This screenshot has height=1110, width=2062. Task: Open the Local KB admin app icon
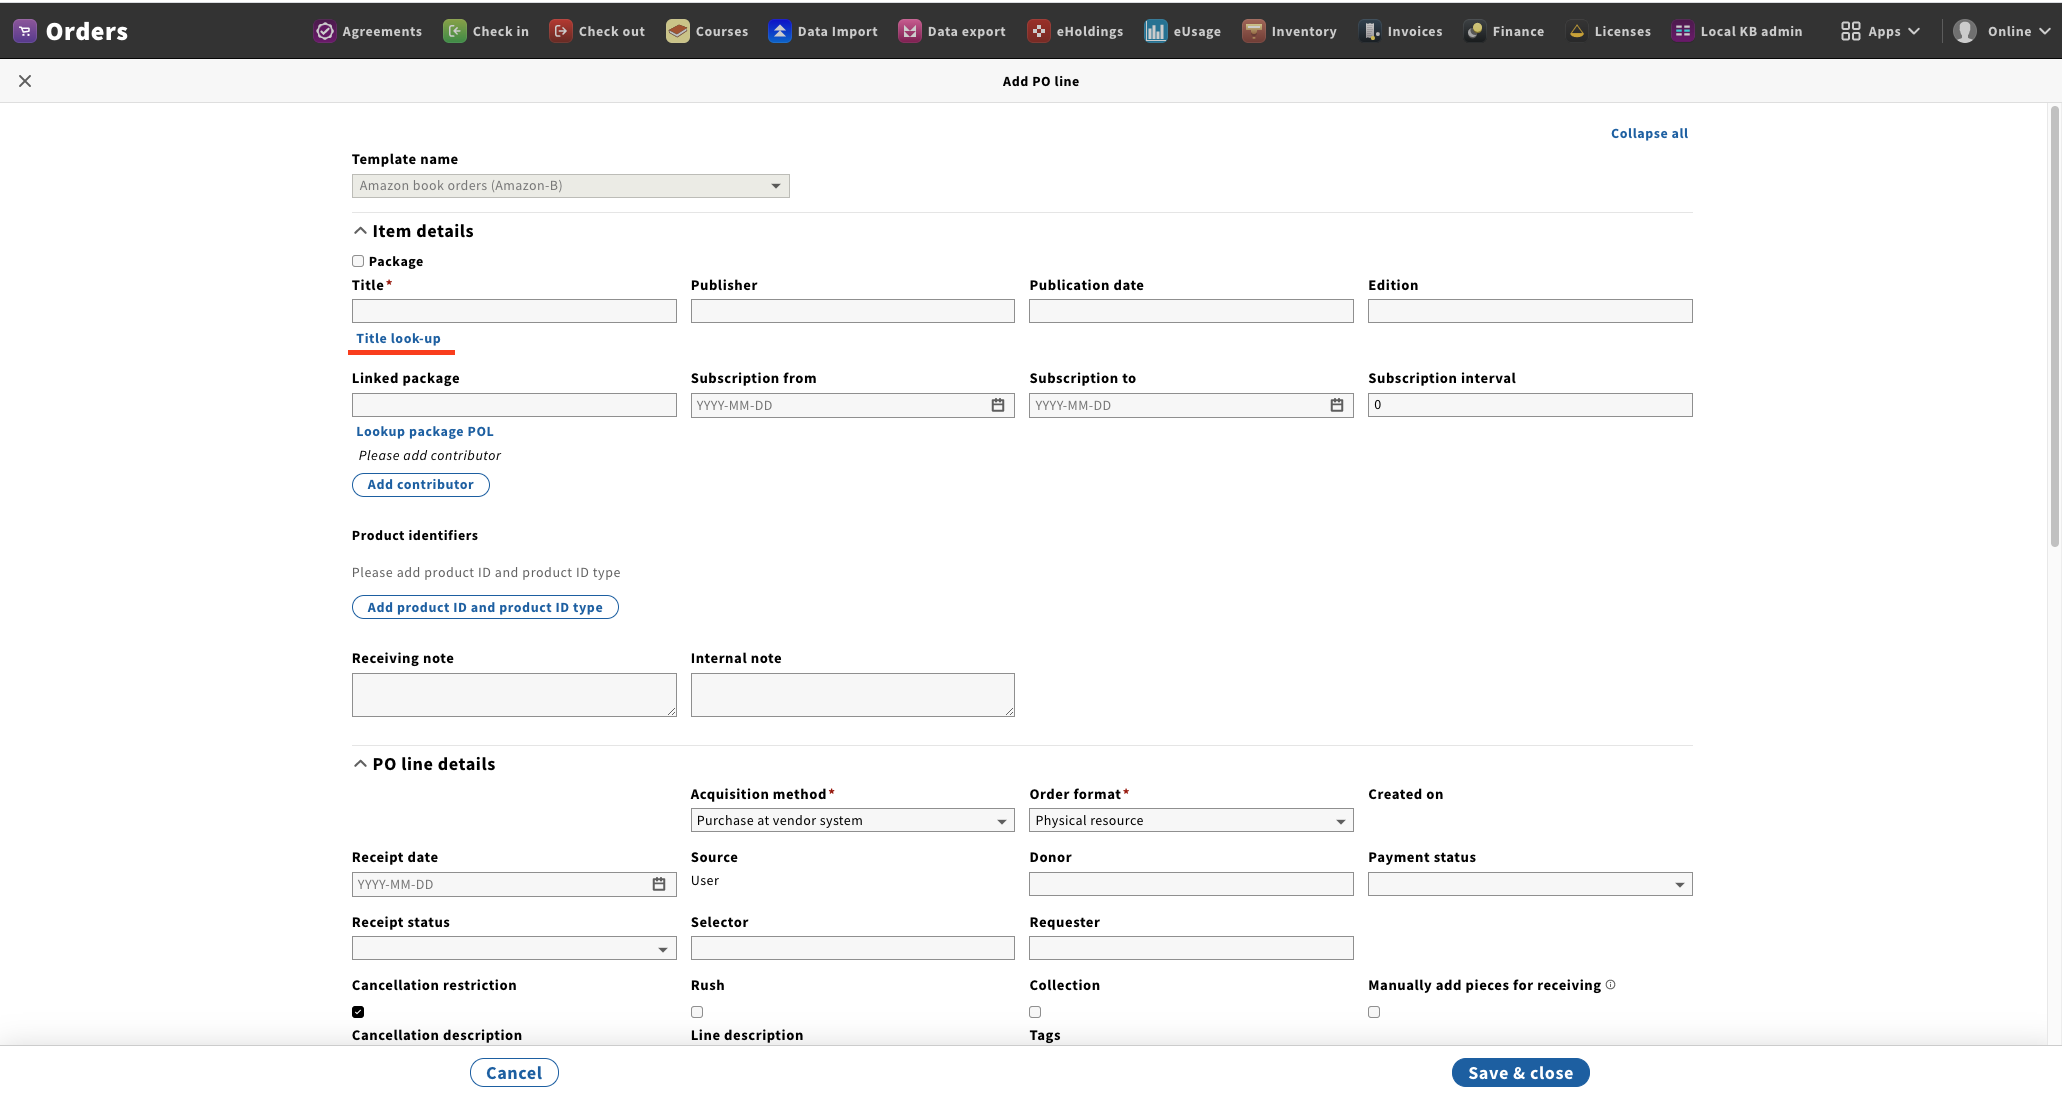pos(1683,31)
